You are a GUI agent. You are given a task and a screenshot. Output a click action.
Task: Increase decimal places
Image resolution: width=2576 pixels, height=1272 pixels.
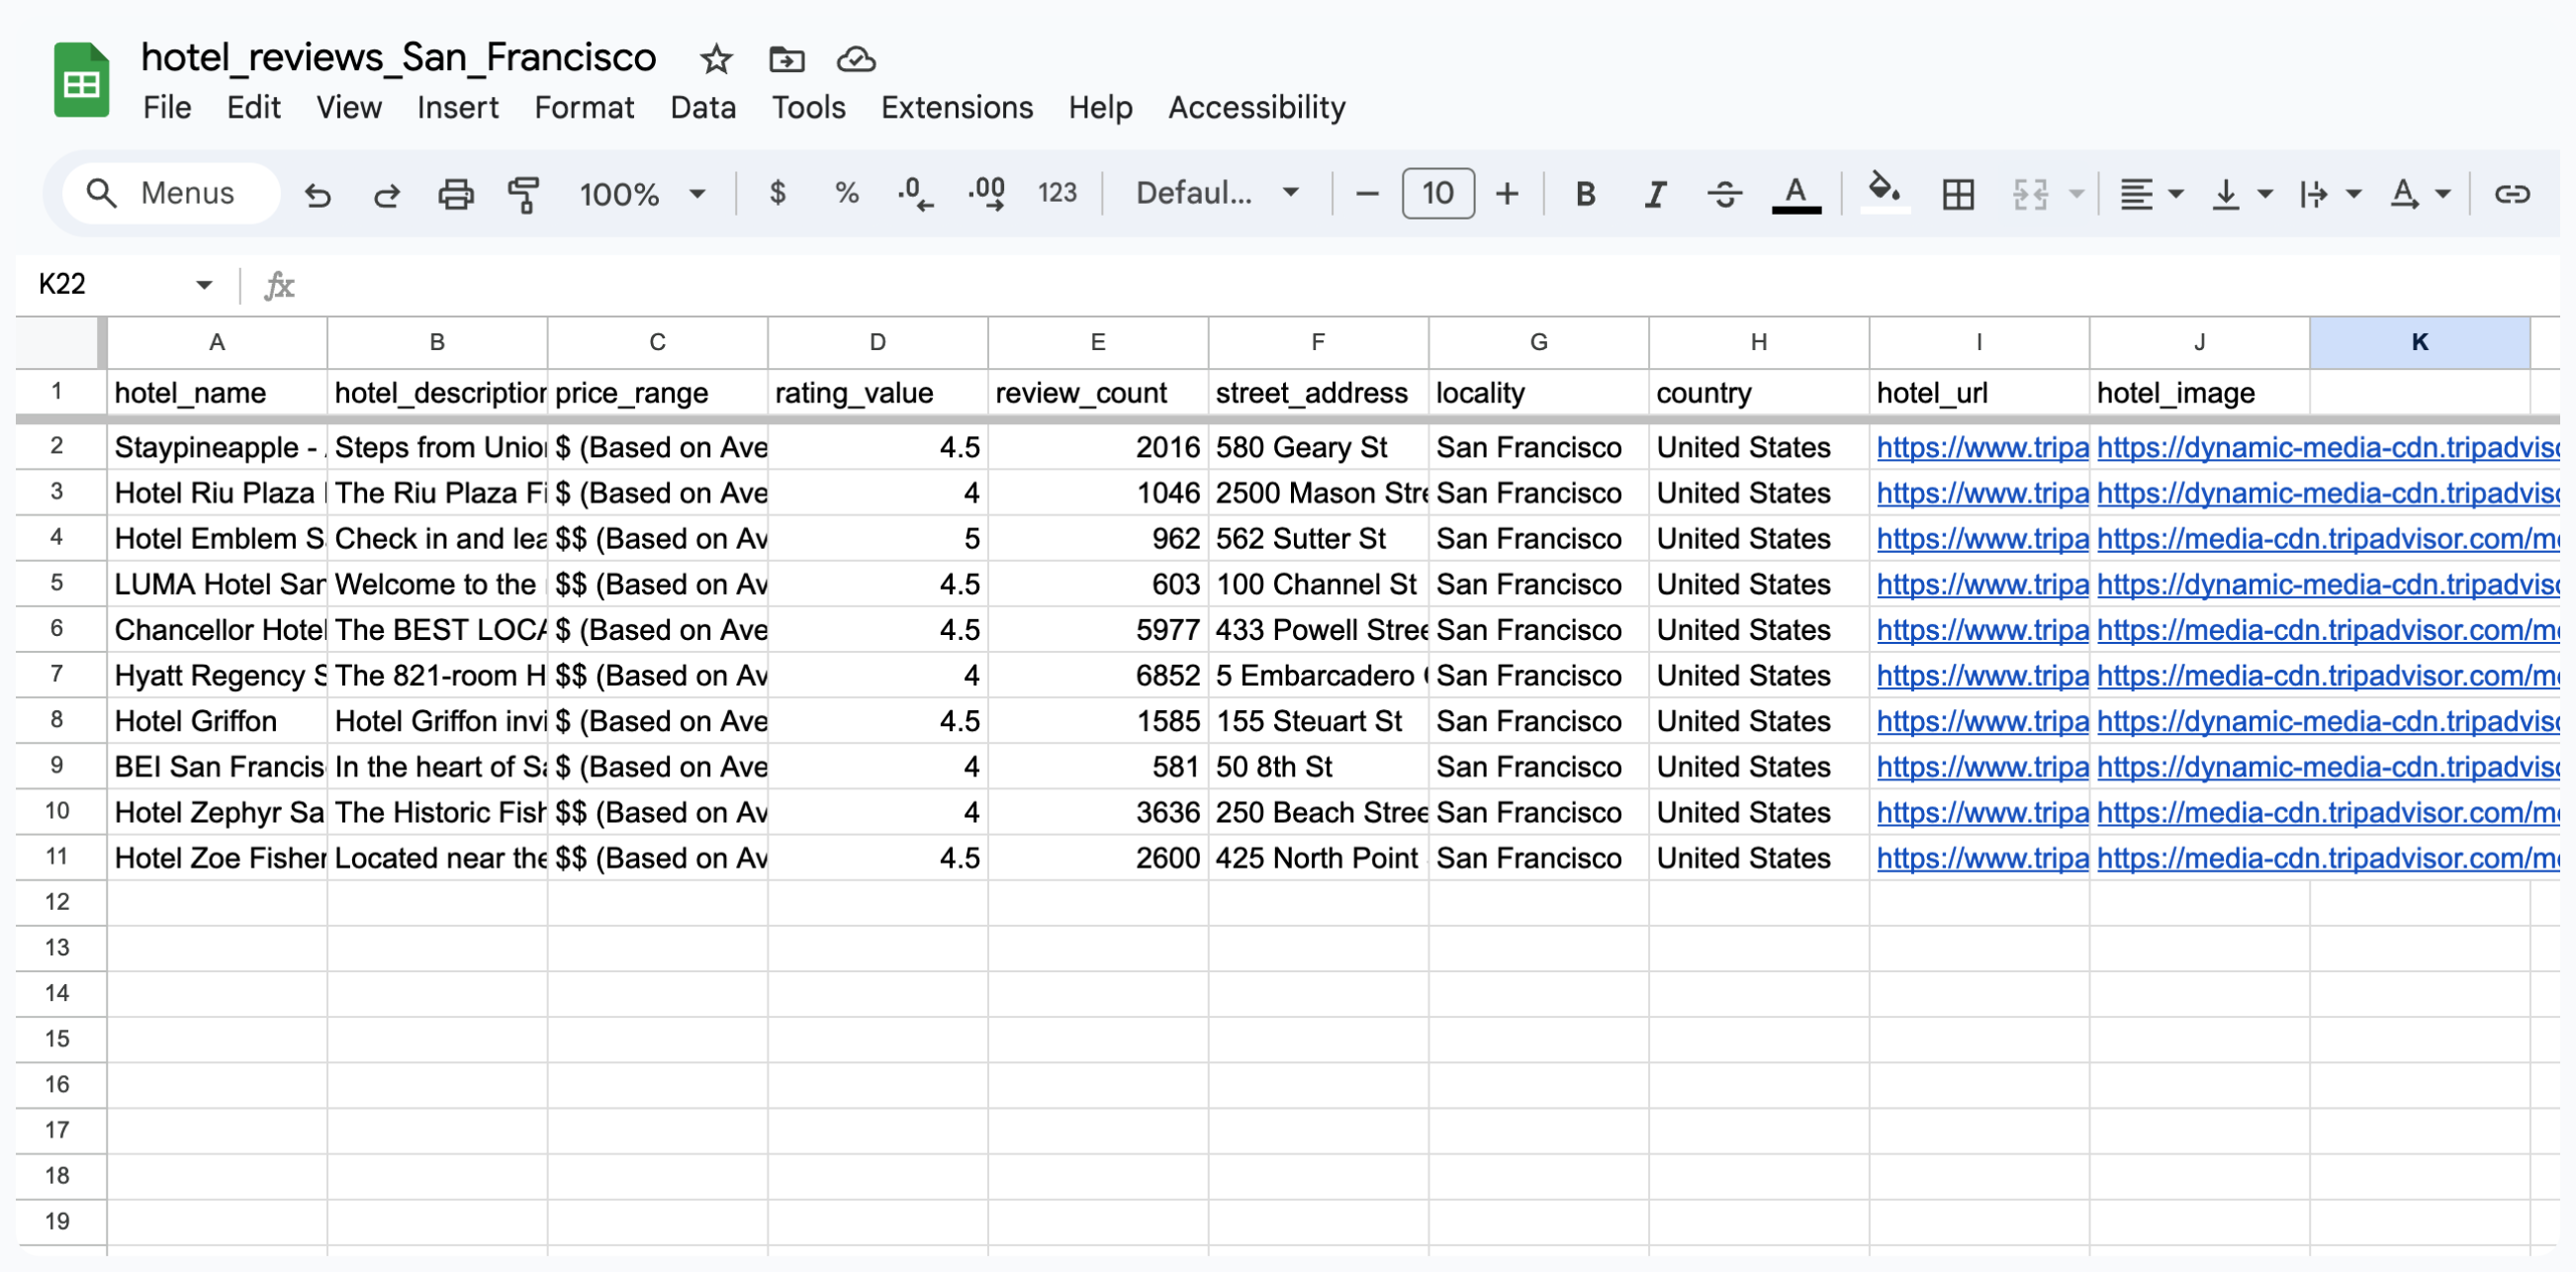pyautogui.click(x=986, y=194)
